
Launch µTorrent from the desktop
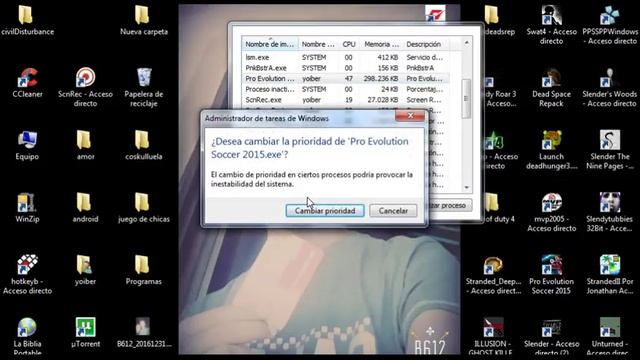[85, 328]
